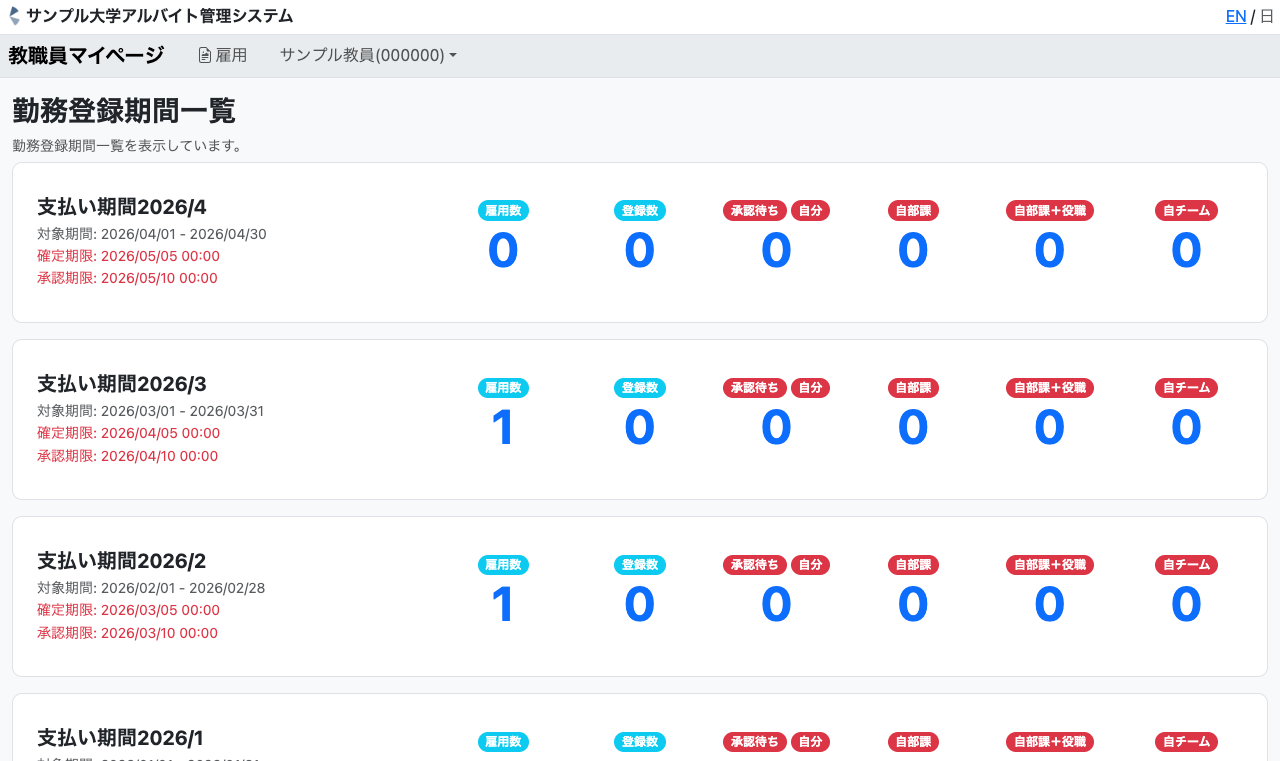Click the system logo icon in the header
The width and height of the screenshot is (1280, 761).
(x=14, y=16)
